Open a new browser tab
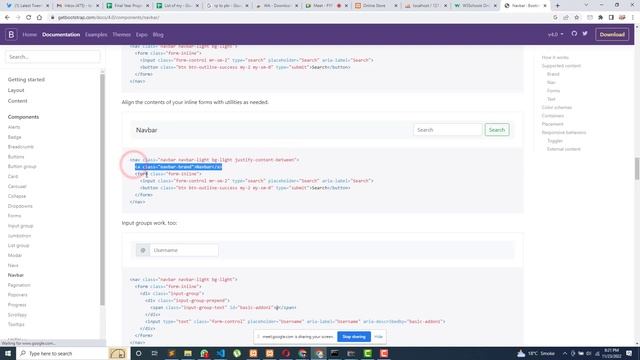The height and width of the screenshot is (360, 640). click(x=558, y=6)
